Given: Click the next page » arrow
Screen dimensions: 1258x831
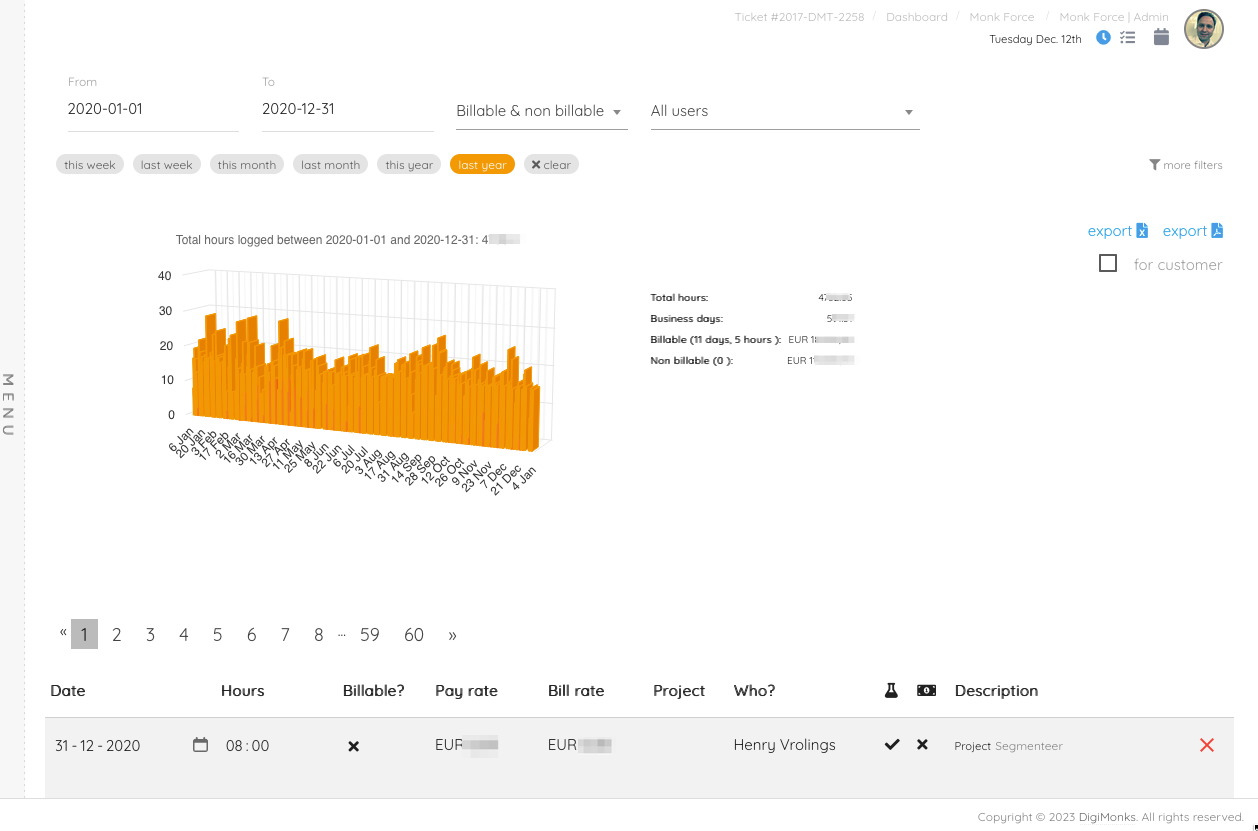Looking at the screenshot, I should (x=452, y=635).
